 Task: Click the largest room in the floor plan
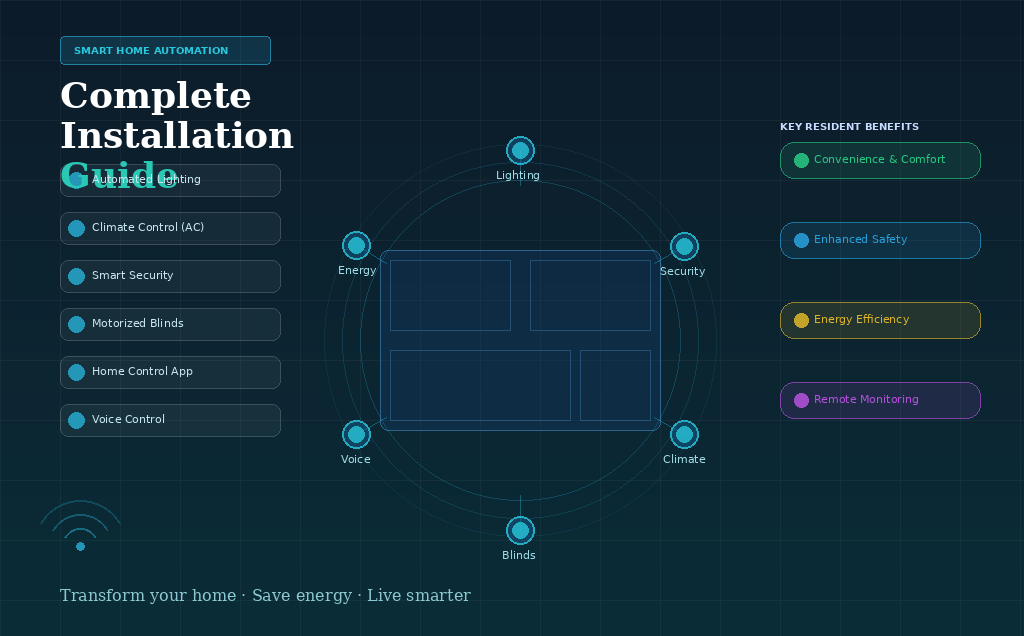pos(480,385)
